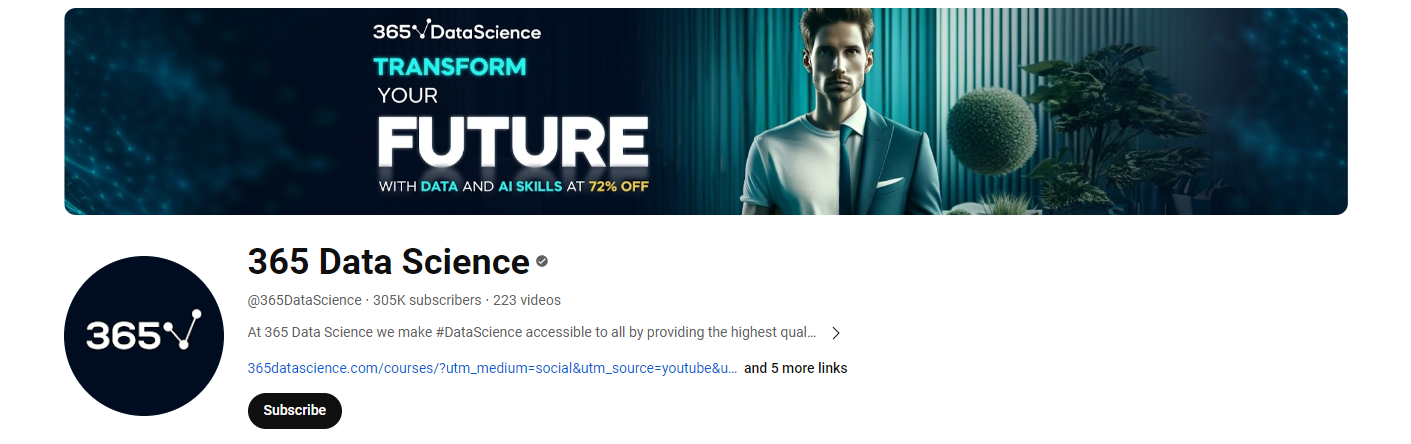Click the 223 videos count
This screenshot has width=1411, height=444.
(527, 300)
